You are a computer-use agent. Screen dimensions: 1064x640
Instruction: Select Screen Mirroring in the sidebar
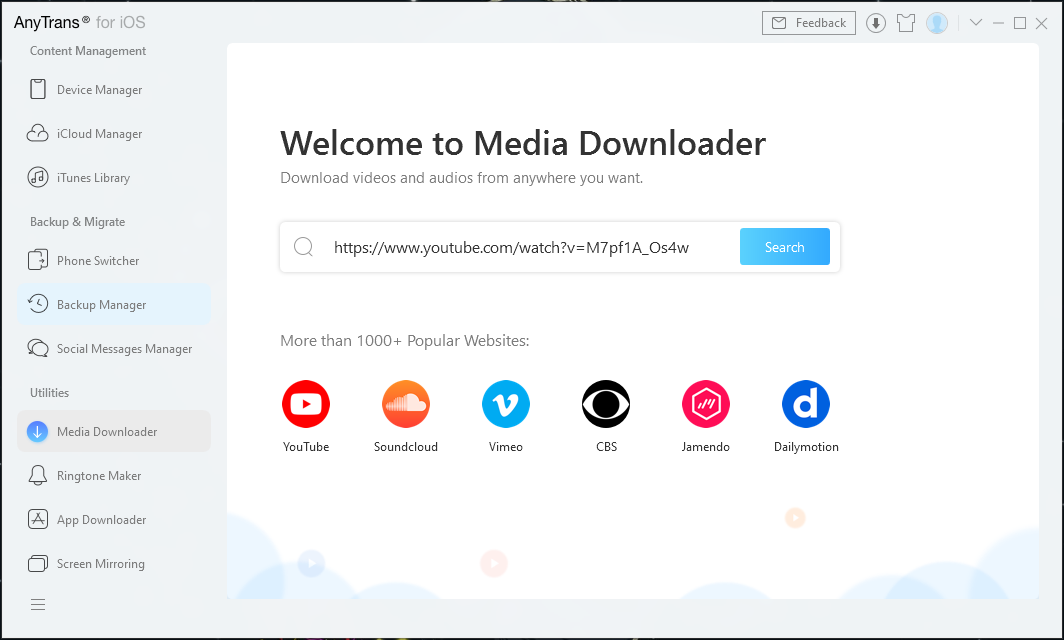(100, 564)
